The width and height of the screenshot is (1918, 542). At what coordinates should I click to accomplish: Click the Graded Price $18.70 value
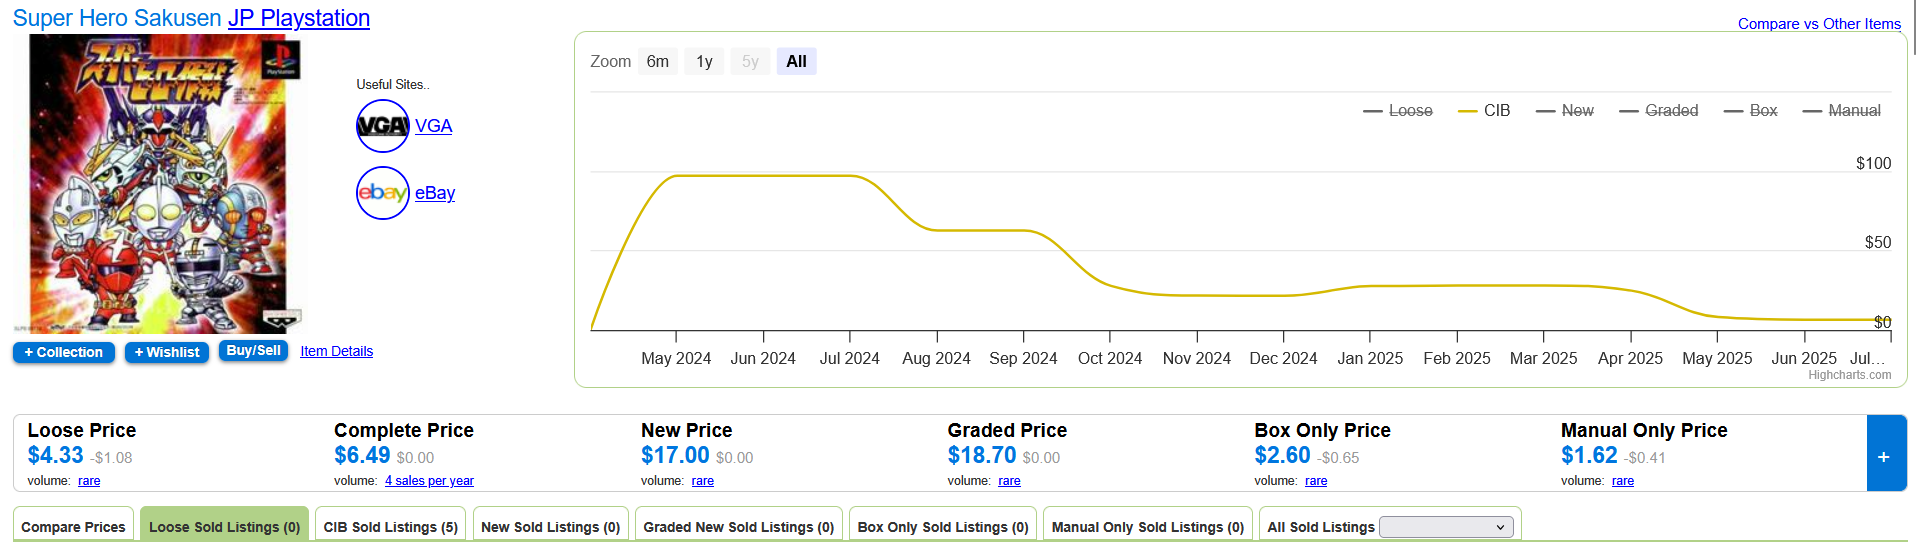[982, 455]
